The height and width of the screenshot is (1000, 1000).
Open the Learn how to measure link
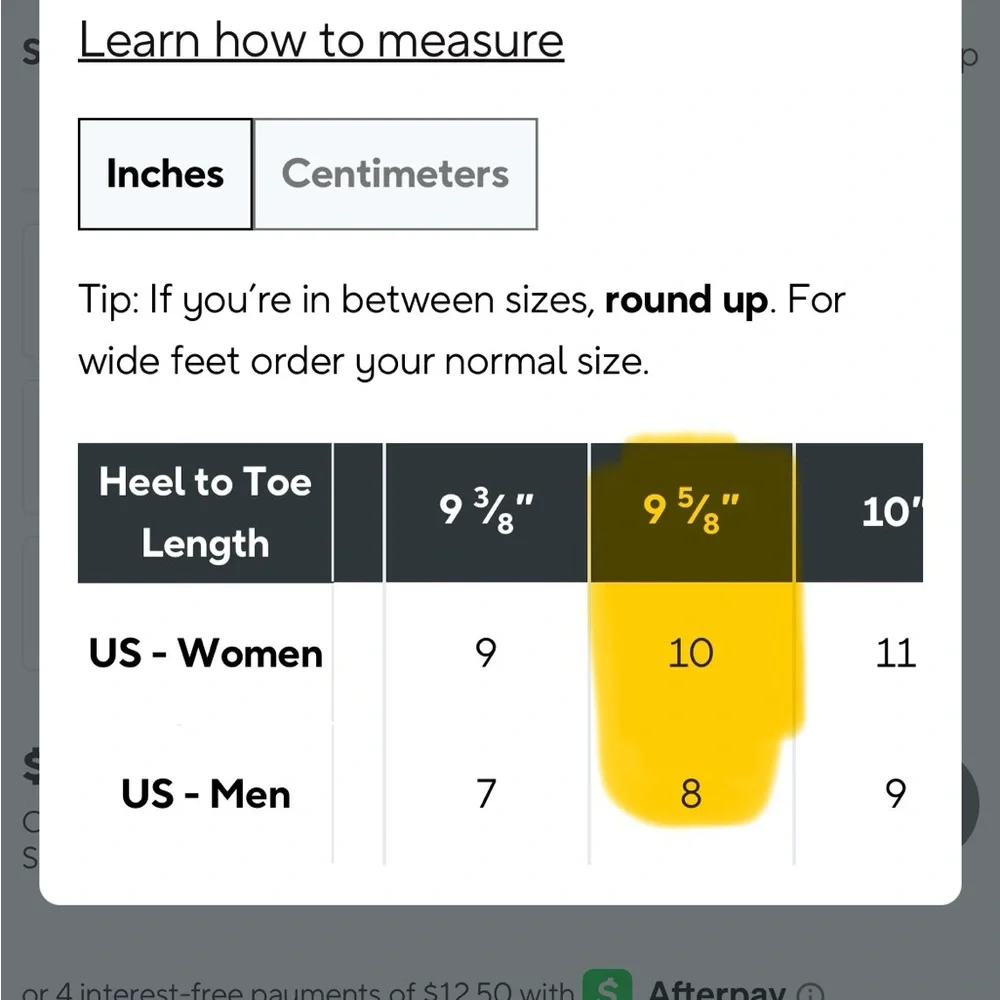point(321,41)
